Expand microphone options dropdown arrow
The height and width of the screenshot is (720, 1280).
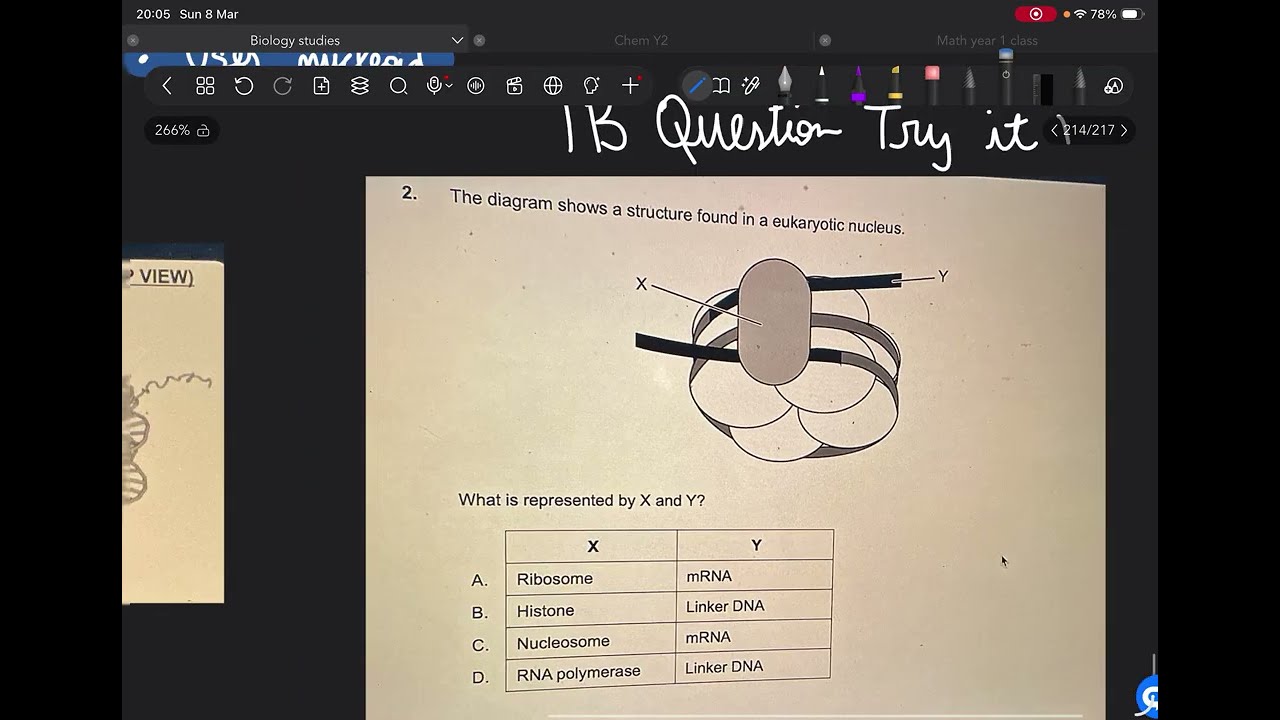(x=449, y=86)
